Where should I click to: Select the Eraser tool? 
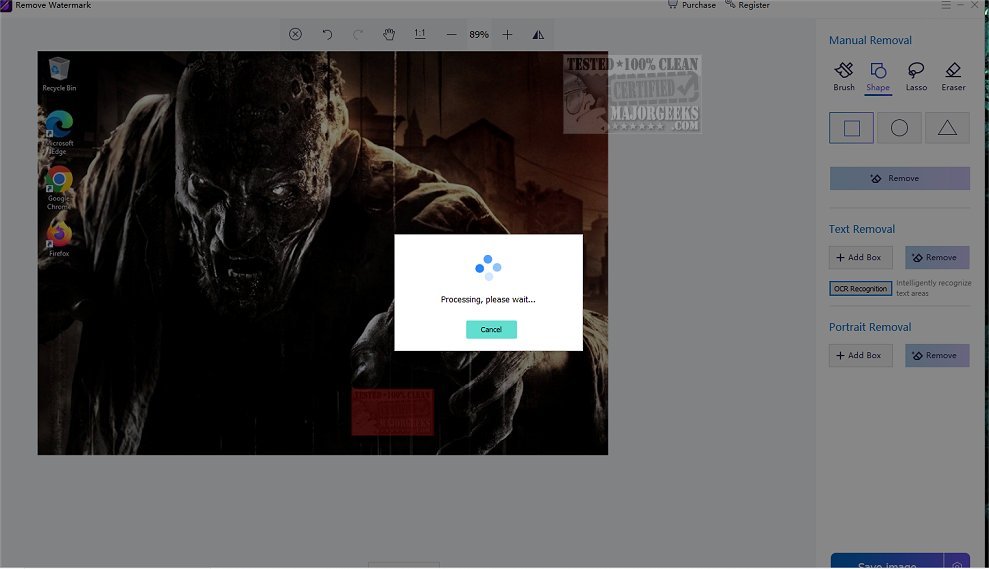tap(953, 77)
